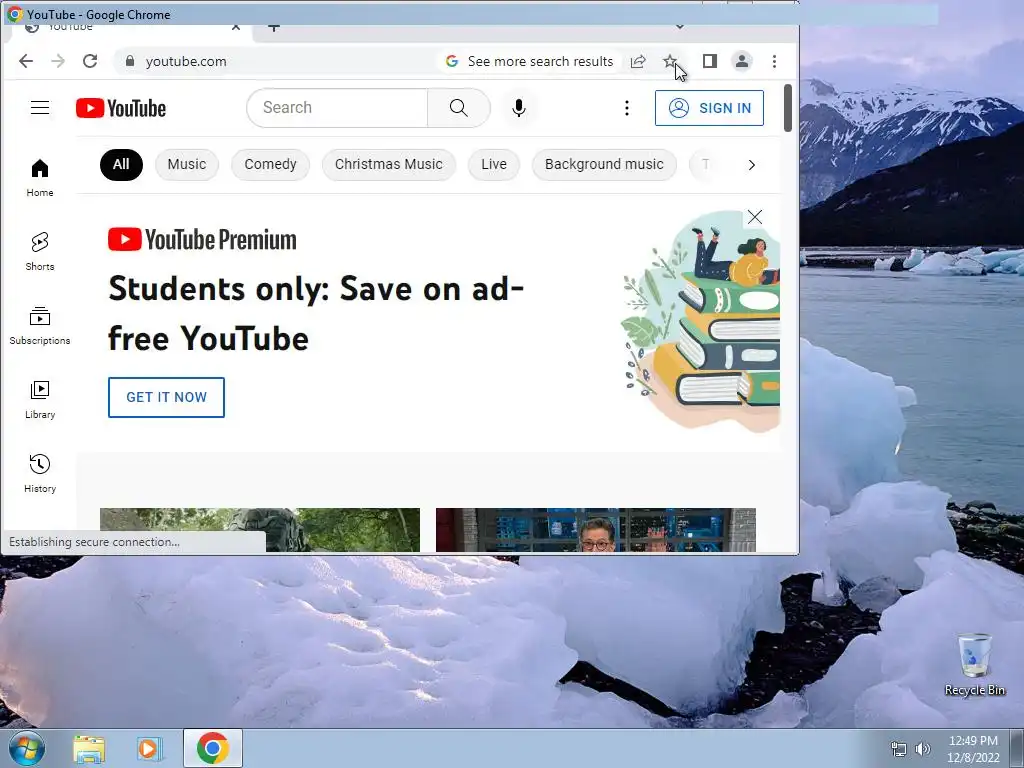Click the YouTube Premium logo in banner

click(202, 240)
